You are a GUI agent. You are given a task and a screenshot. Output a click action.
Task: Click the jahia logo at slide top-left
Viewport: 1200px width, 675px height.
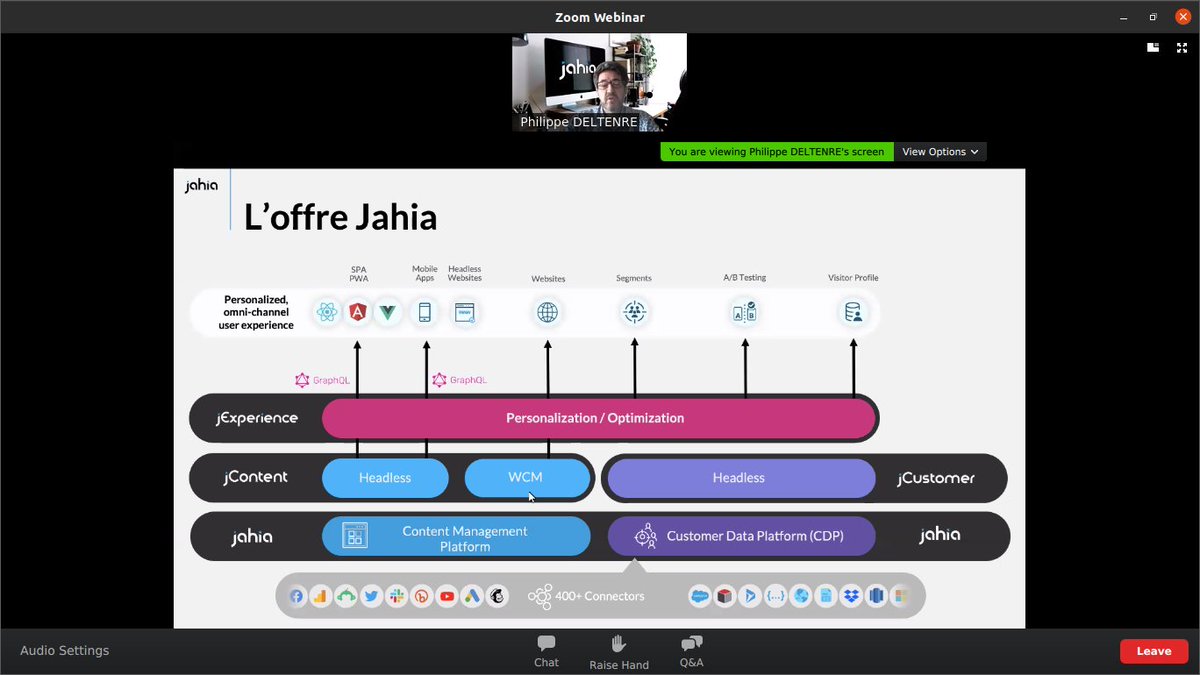click(x=201, y=185)
